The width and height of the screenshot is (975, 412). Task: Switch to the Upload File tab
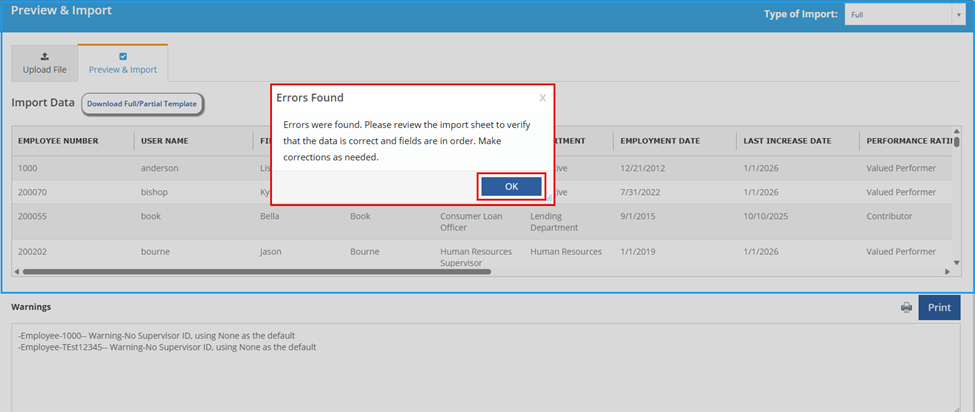44,63
